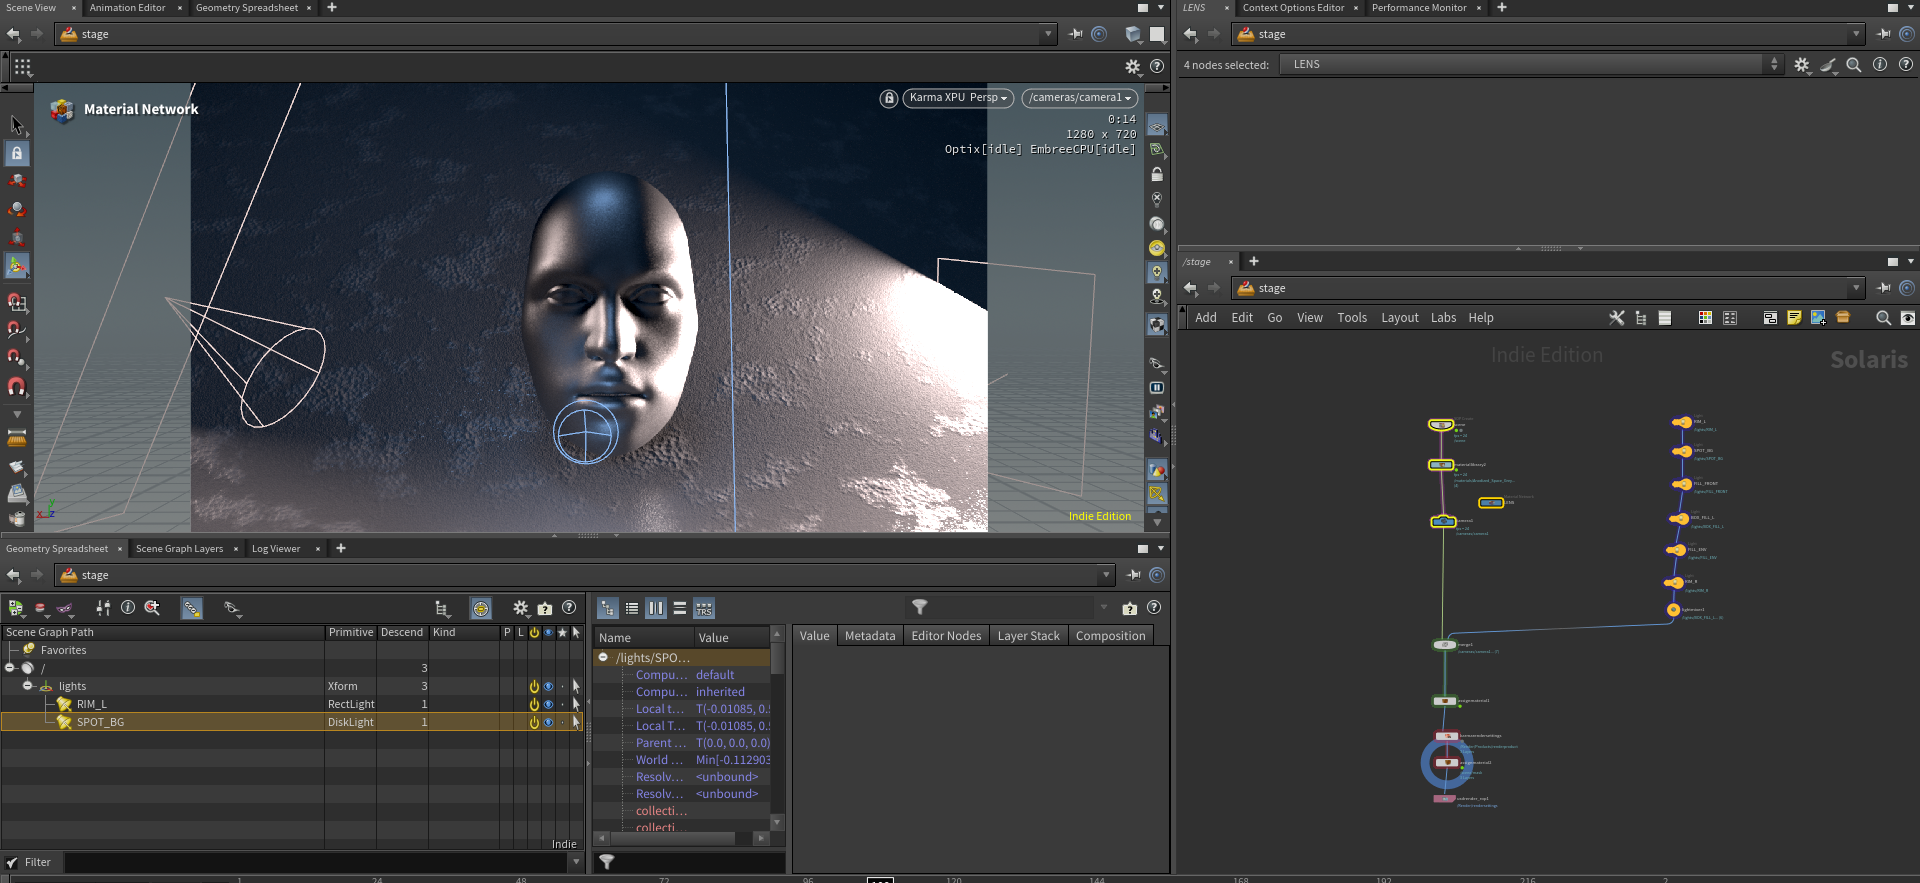Open network editor stage path dropdown
The width and height of the screenshot is (1920, 883).
pos(1856,288)
